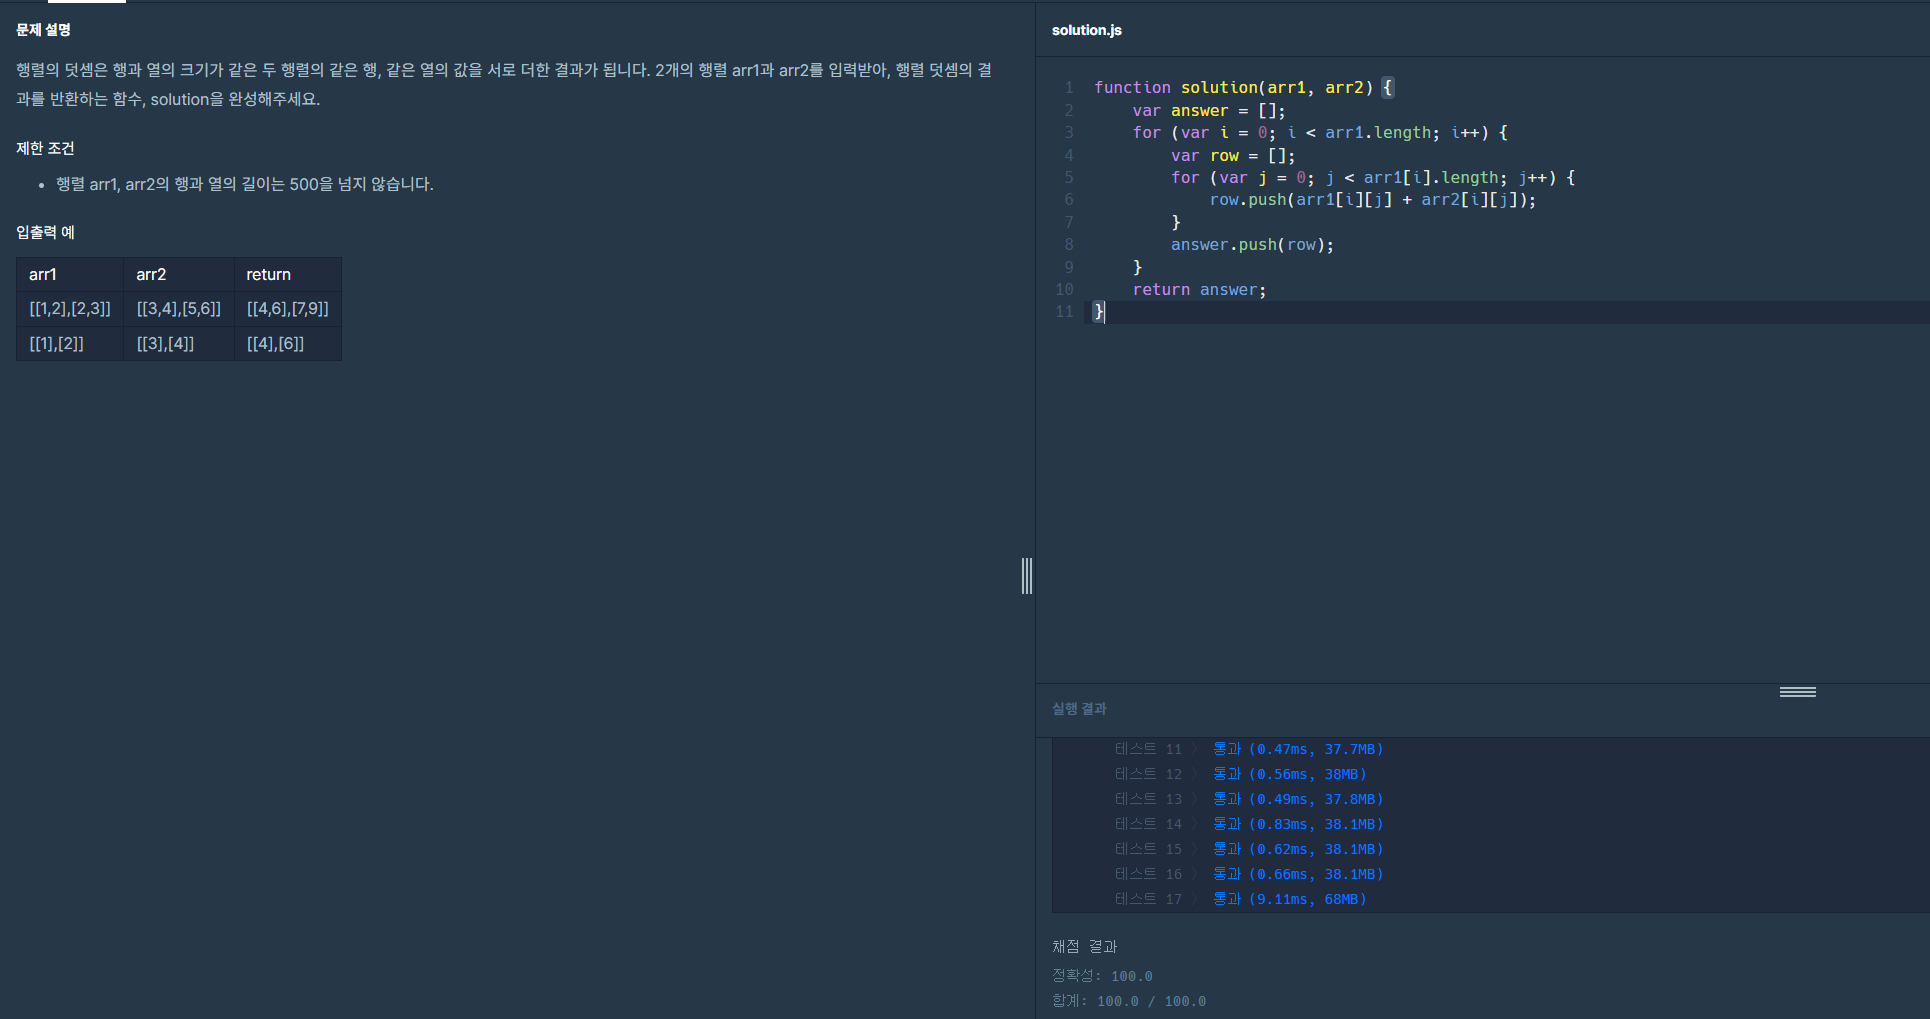Click the arr1 table header cell

tap(70, 274)
